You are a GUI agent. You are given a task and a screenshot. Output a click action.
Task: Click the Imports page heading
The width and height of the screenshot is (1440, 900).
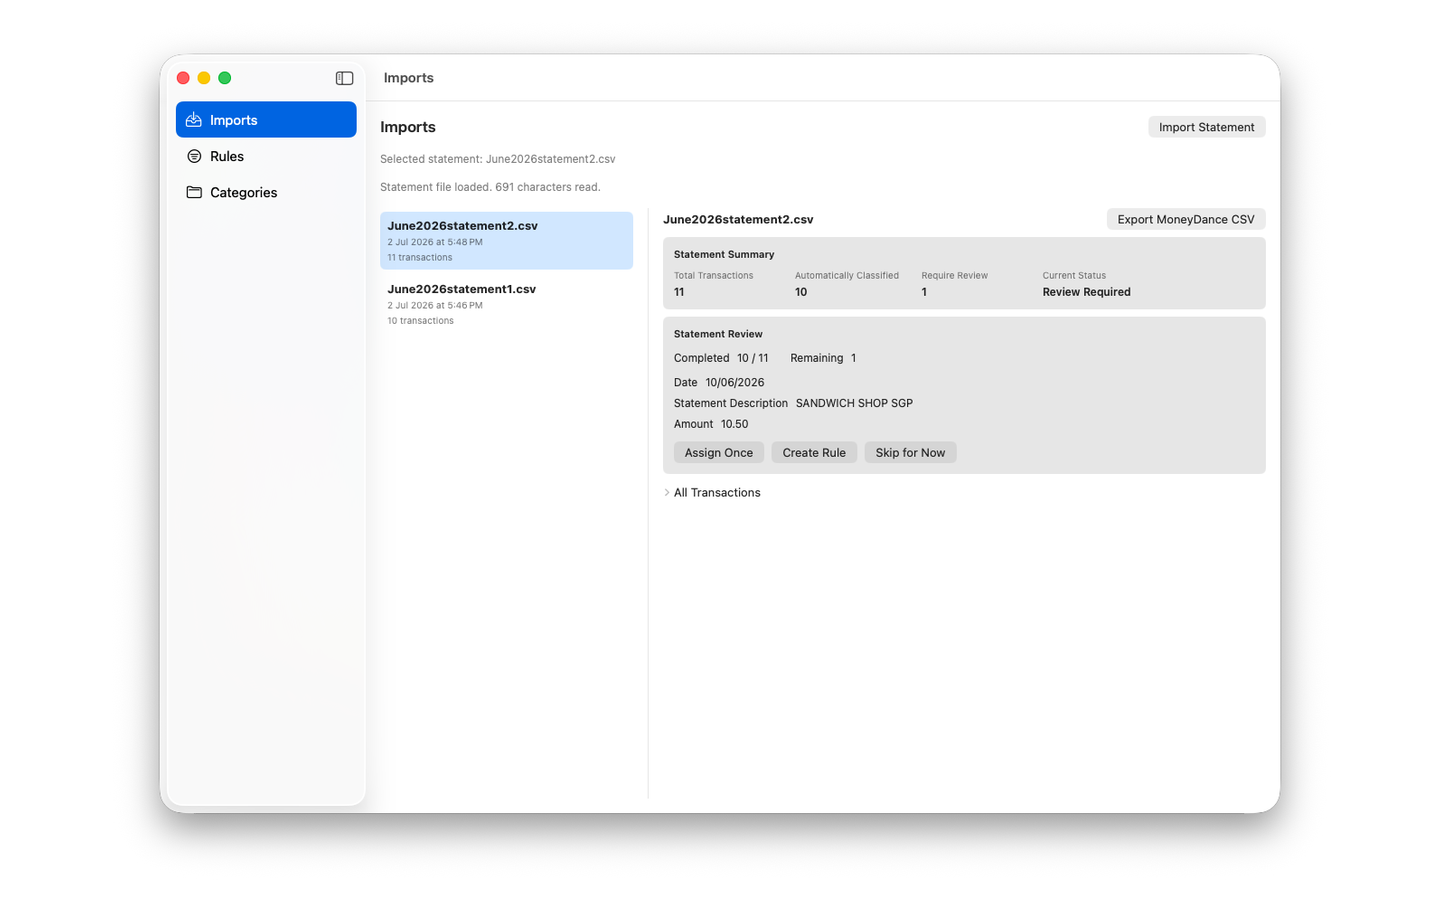coord(408,127)
